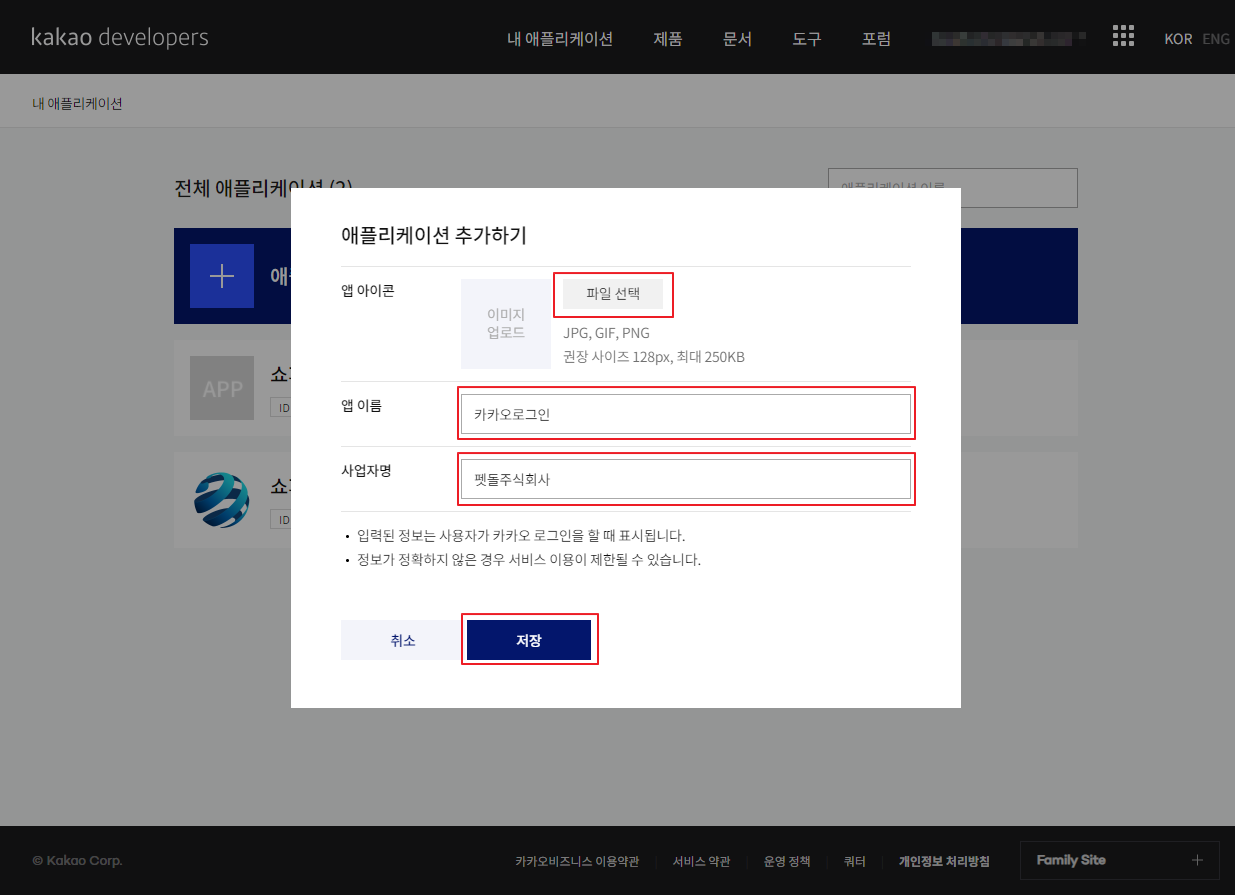
Task: Open the 포럼 menu
Action: pos(876,39)
